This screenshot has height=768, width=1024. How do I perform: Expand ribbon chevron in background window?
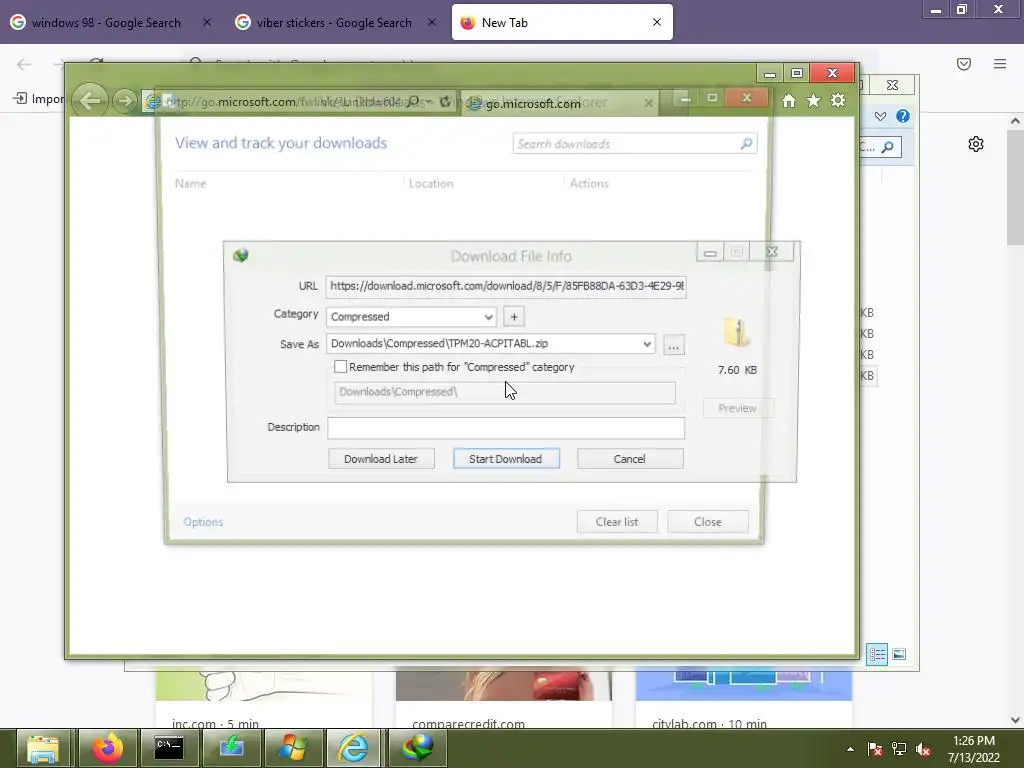click(x=880, y=116)
